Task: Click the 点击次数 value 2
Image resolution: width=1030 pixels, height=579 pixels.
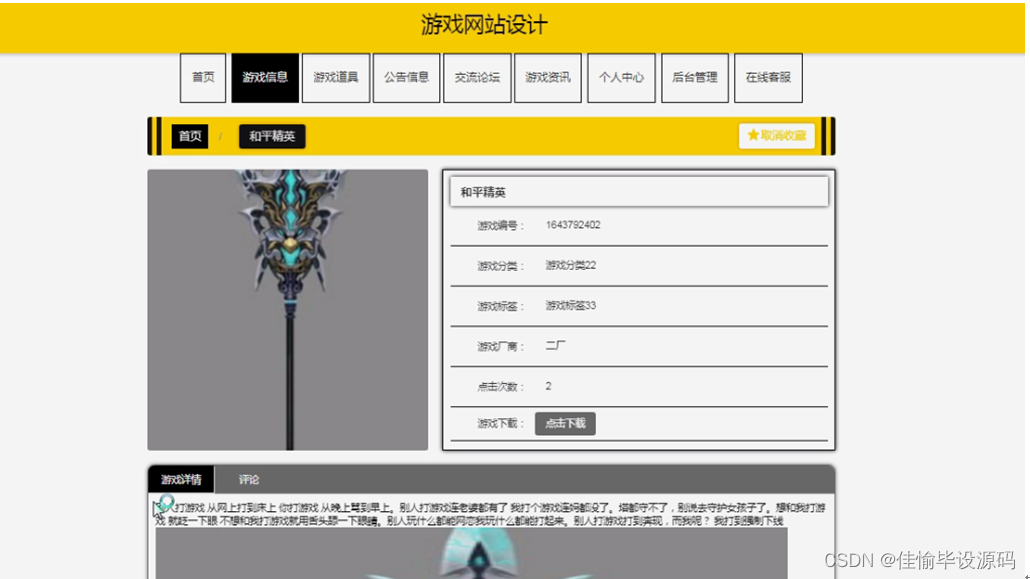Action: (x=549, y=386)
